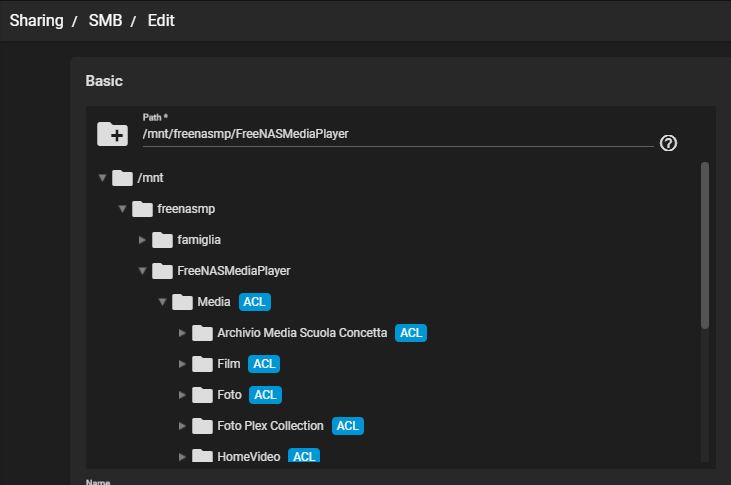The image size is (731, 485).
Task: Click the ACL badge next to Foto Plex Collection
Action: [348, 426]
